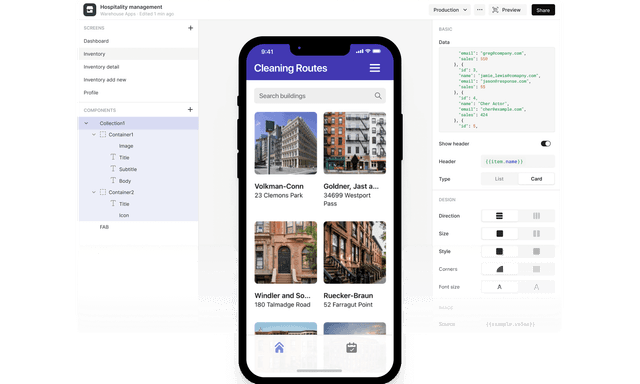Select the light Font size A option
Screen dimensions: 640x384
click(x=536, y=287)
